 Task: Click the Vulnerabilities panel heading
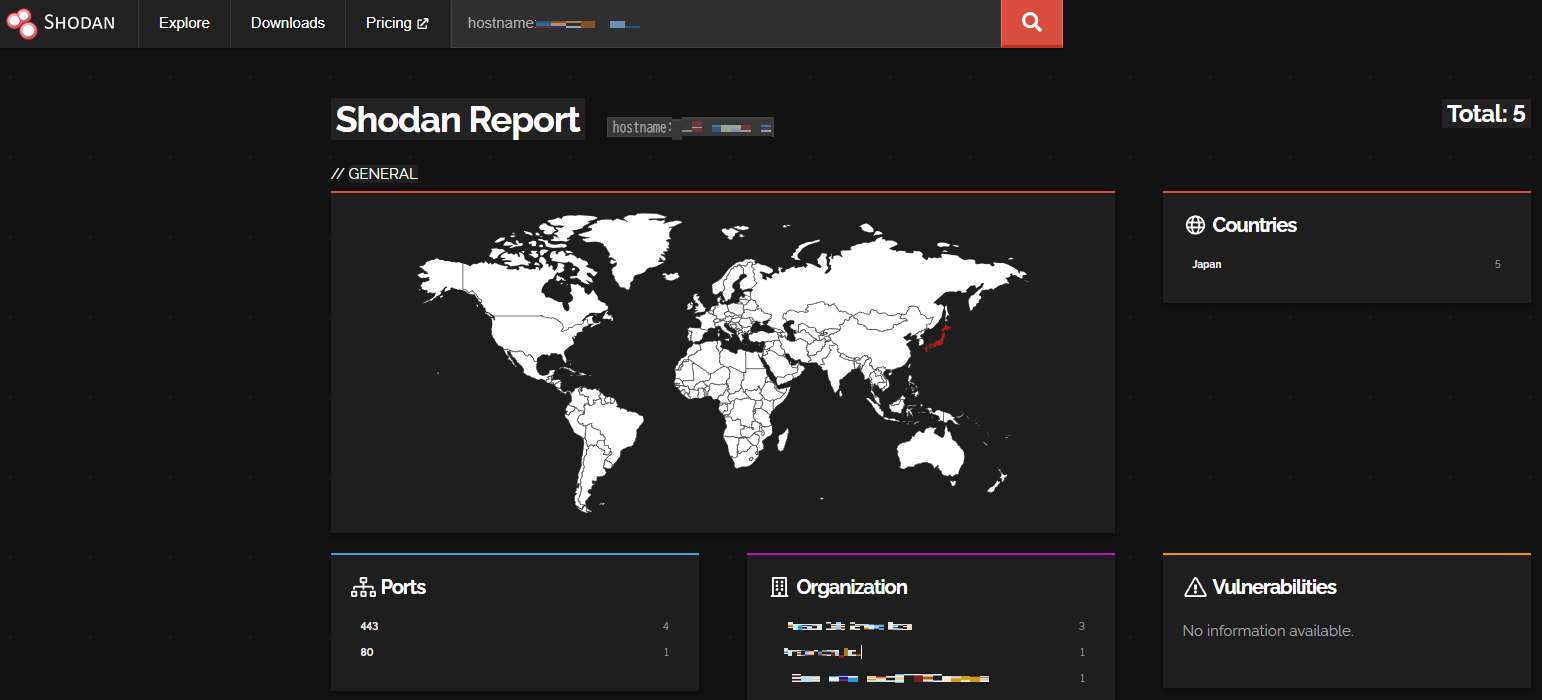click(x=1274, y=587)
